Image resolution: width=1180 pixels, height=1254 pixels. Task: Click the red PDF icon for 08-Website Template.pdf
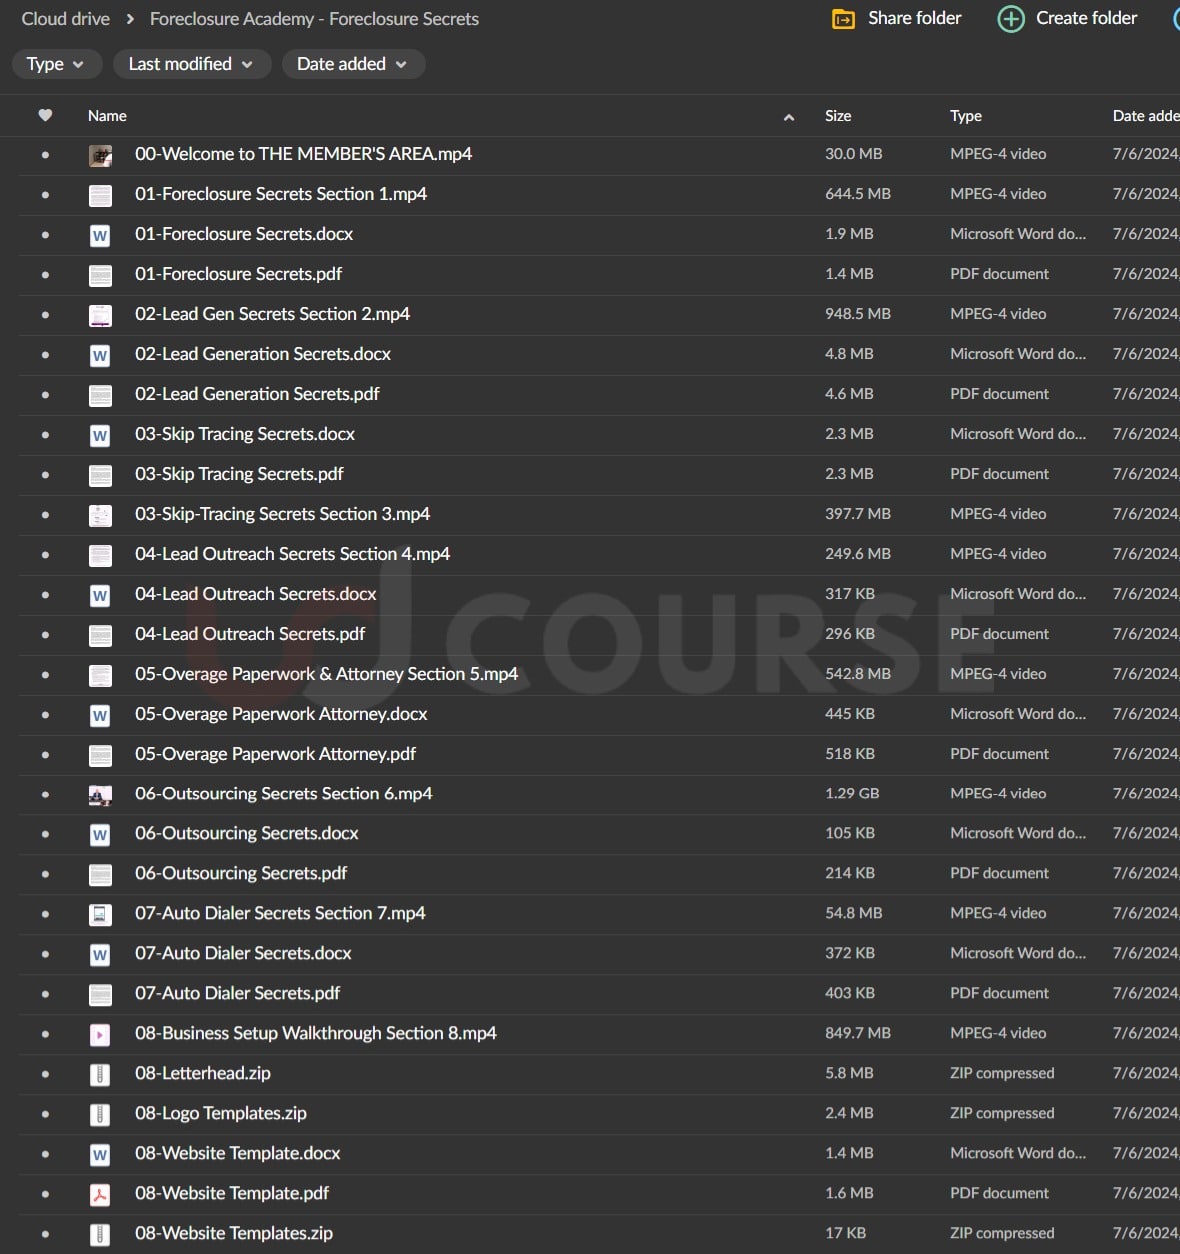[x=100, y=1194]
